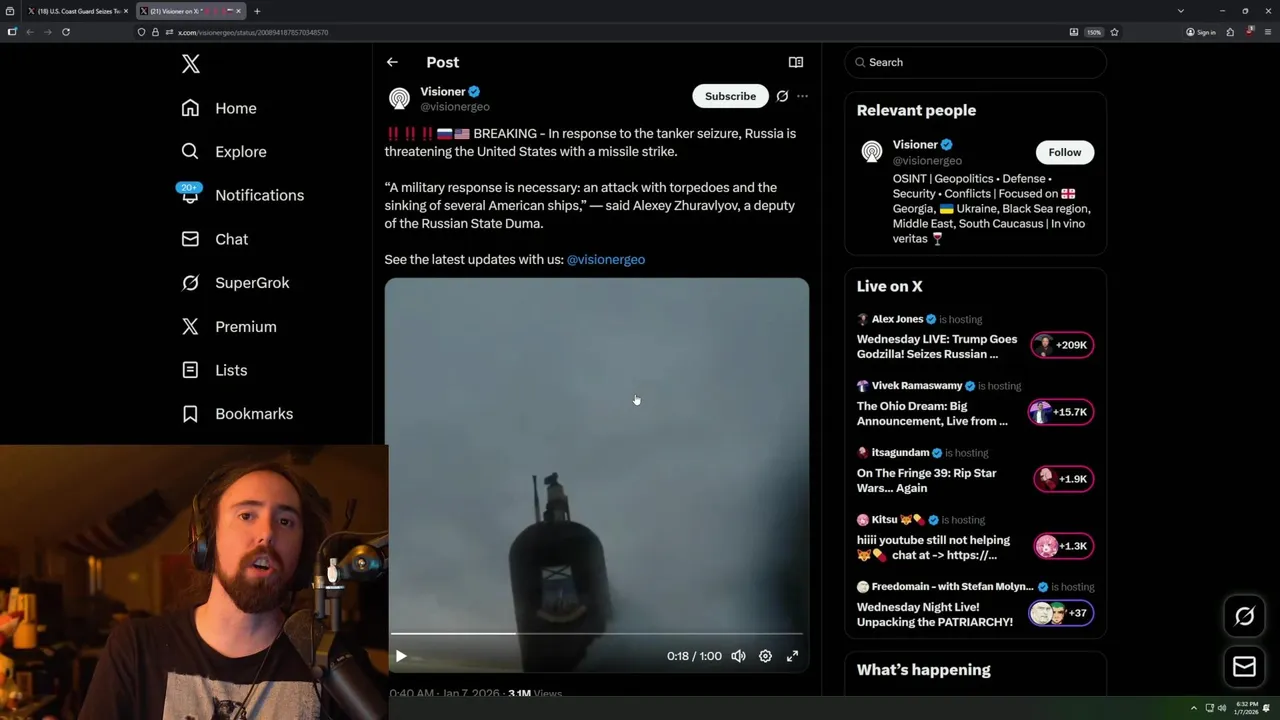Open the list all tabs dropdown arrow
The height and width of the screenshot is (720, 1280).
point(1181,11)
